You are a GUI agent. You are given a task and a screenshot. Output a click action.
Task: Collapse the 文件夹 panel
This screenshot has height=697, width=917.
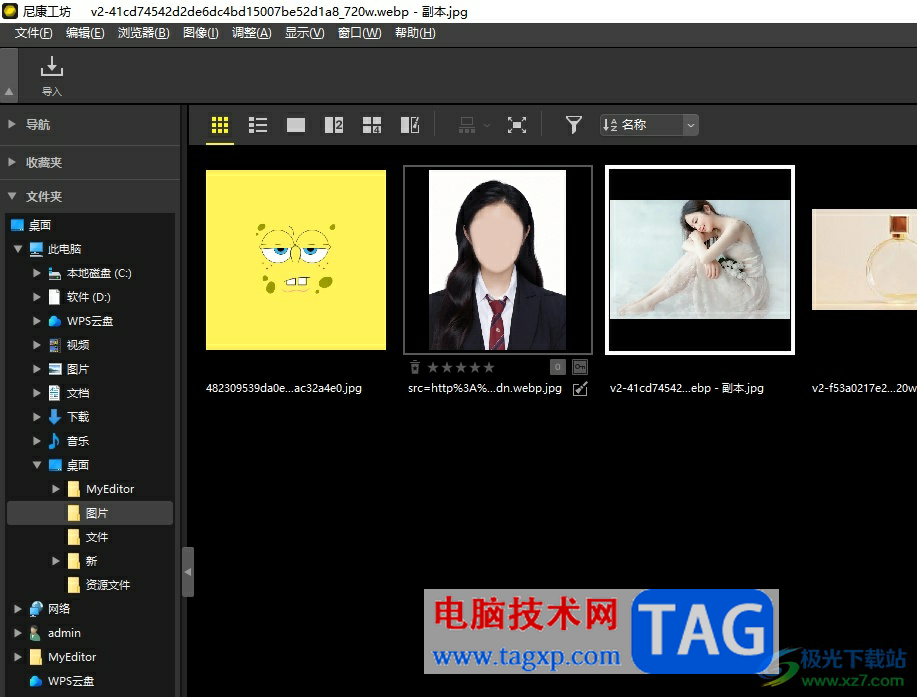pyautogui.click(x=11, y=196)
